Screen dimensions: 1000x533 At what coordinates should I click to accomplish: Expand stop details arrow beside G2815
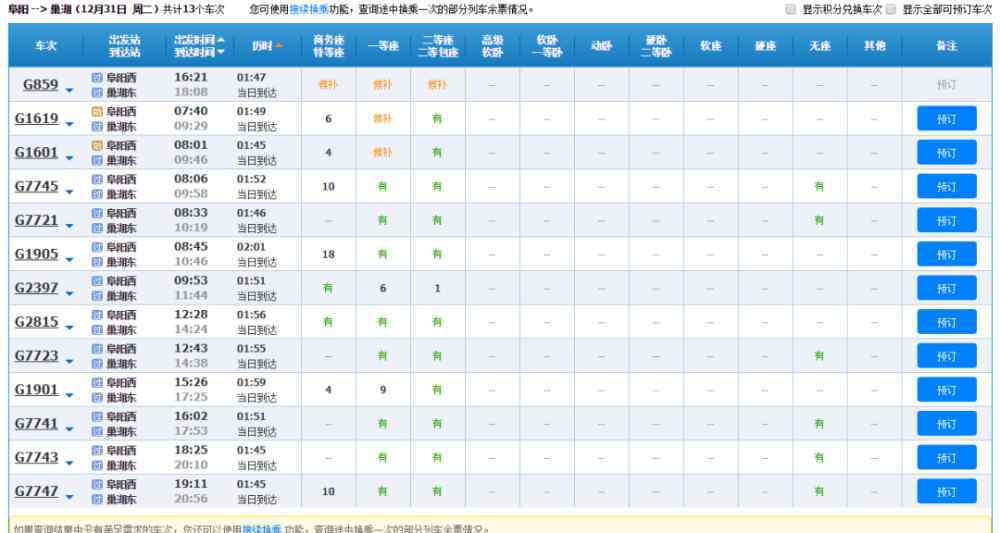click(x=70, y=328)
